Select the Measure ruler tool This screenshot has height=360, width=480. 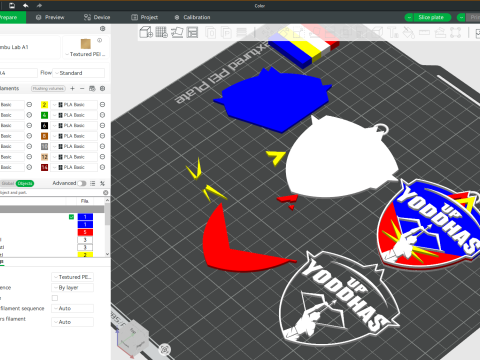click(x=424, y=32)
